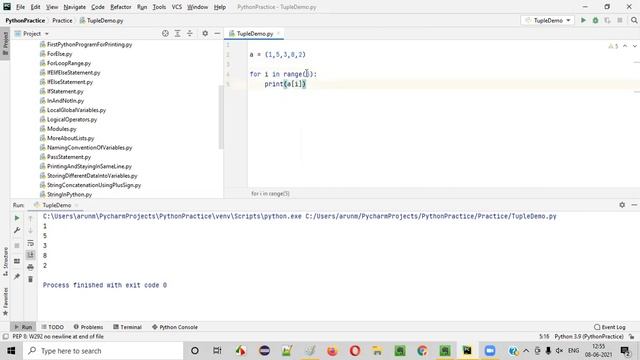Stop the process using top toolbar stop icon
The height and width of the screenshot is (360, 640).
point(620,20)
